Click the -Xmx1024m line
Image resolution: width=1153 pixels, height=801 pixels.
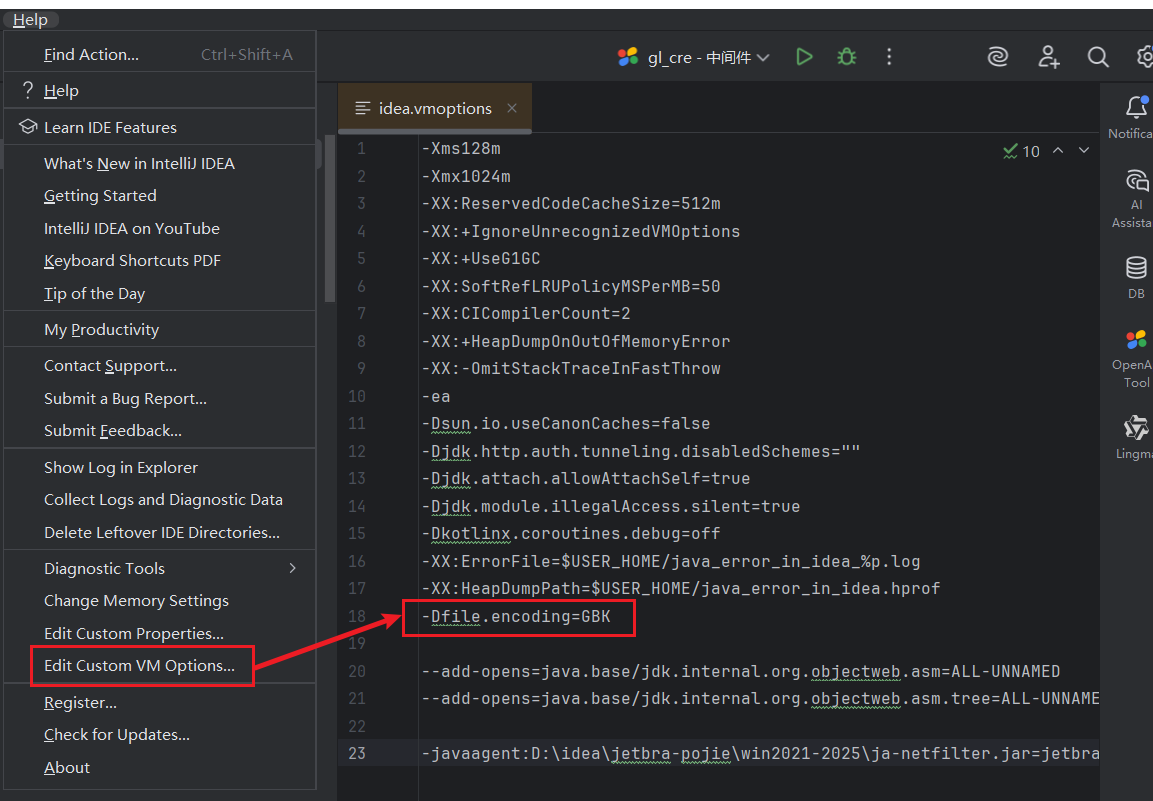(x=466, y=177)
